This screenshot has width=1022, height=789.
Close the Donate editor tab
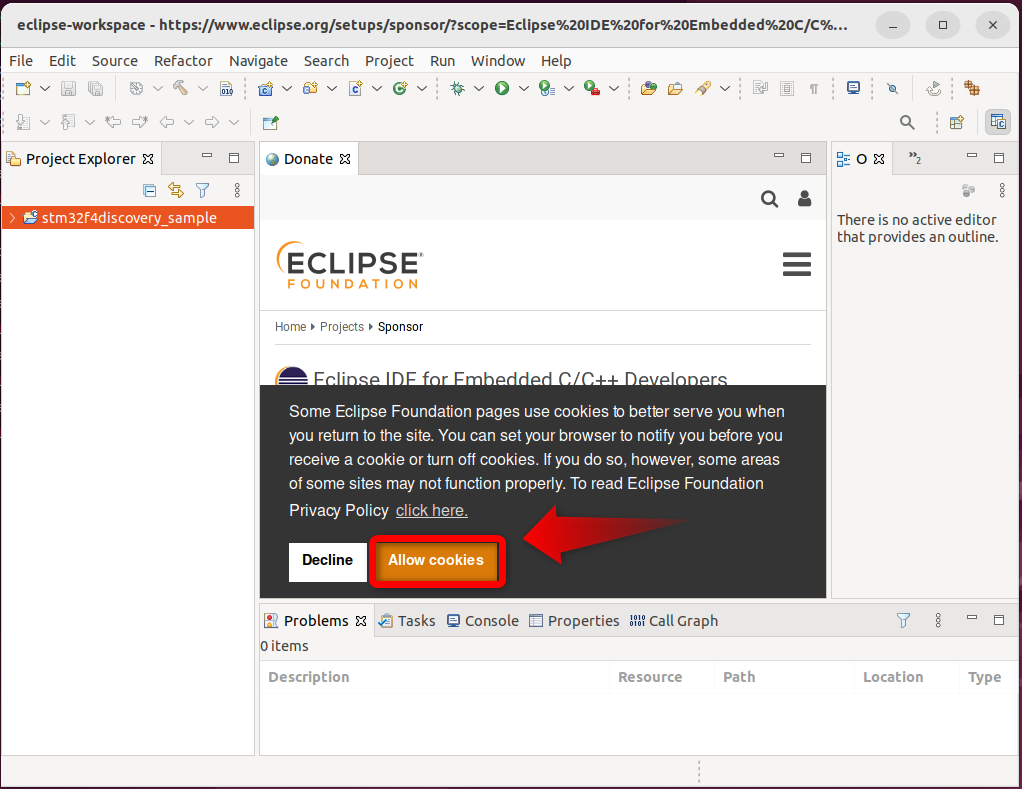pos(345,159)
